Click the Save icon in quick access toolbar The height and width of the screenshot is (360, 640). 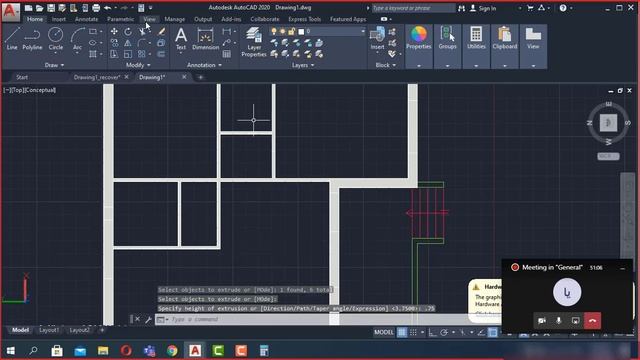pos(51,8)
